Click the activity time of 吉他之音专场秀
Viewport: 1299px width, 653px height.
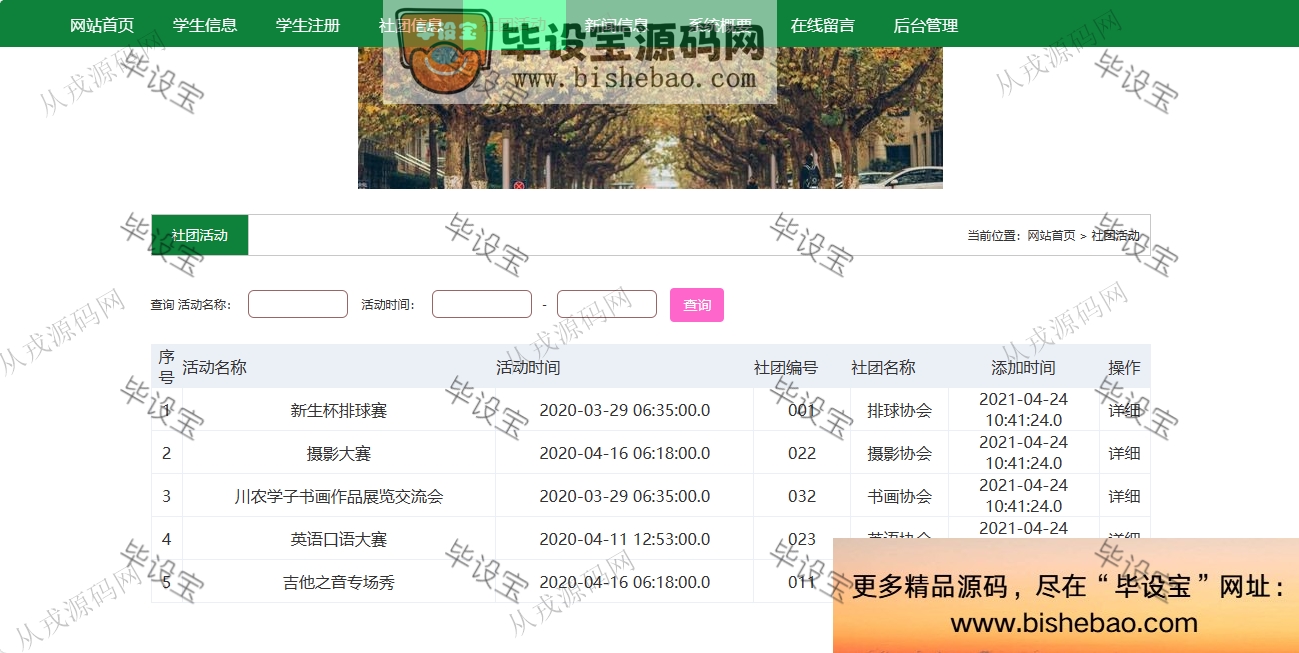[625, 582]
